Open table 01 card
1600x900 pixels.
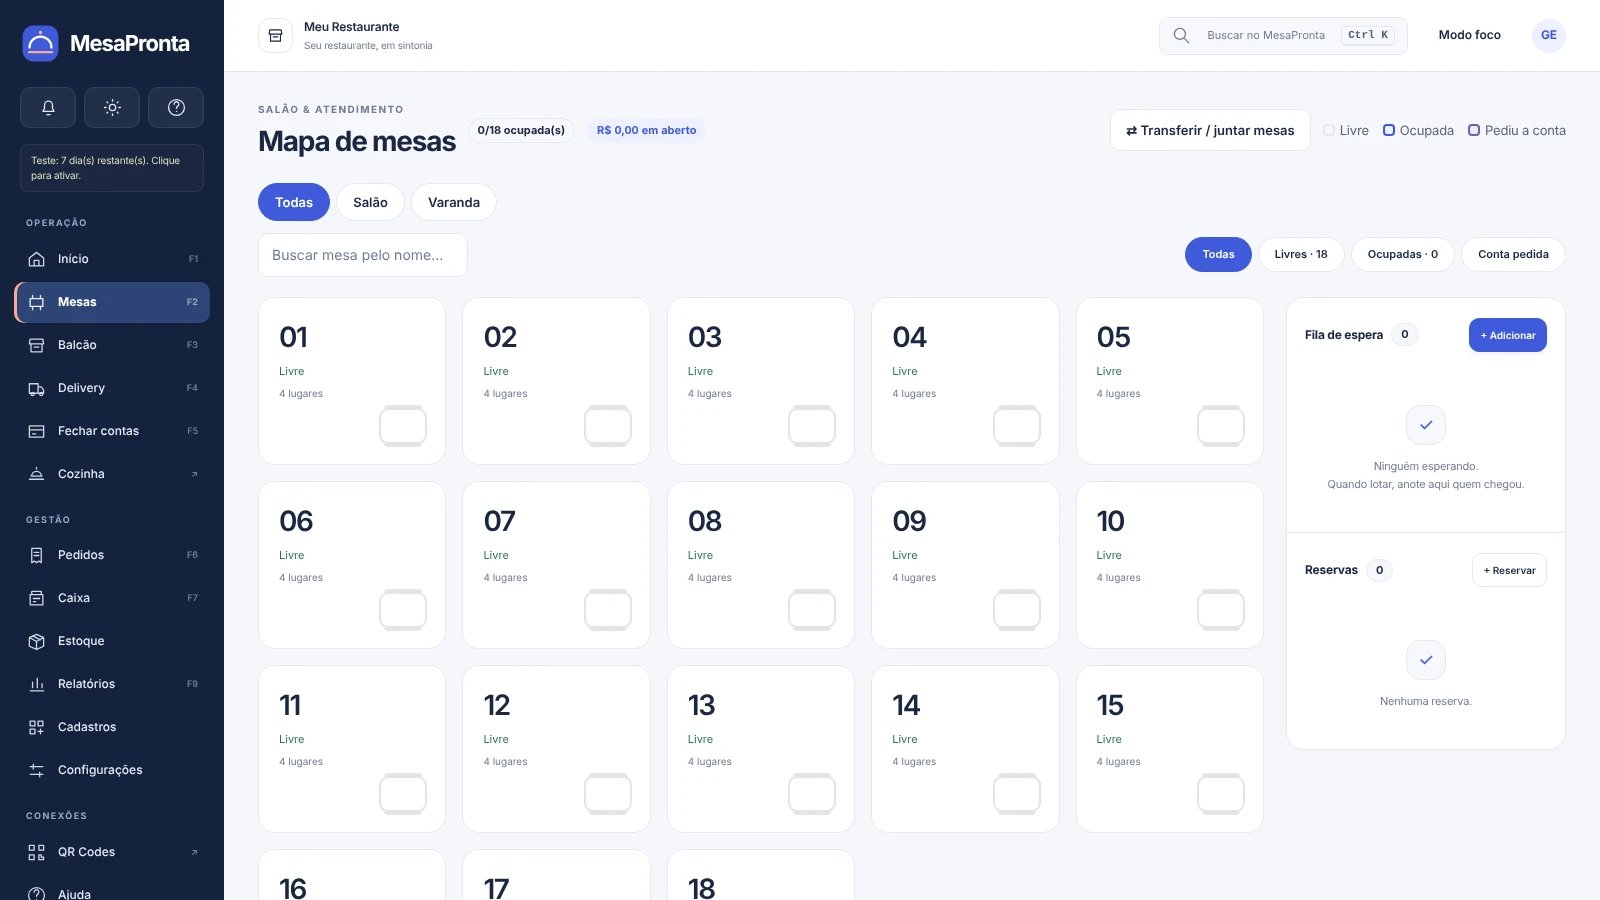[x=352, y=381]
